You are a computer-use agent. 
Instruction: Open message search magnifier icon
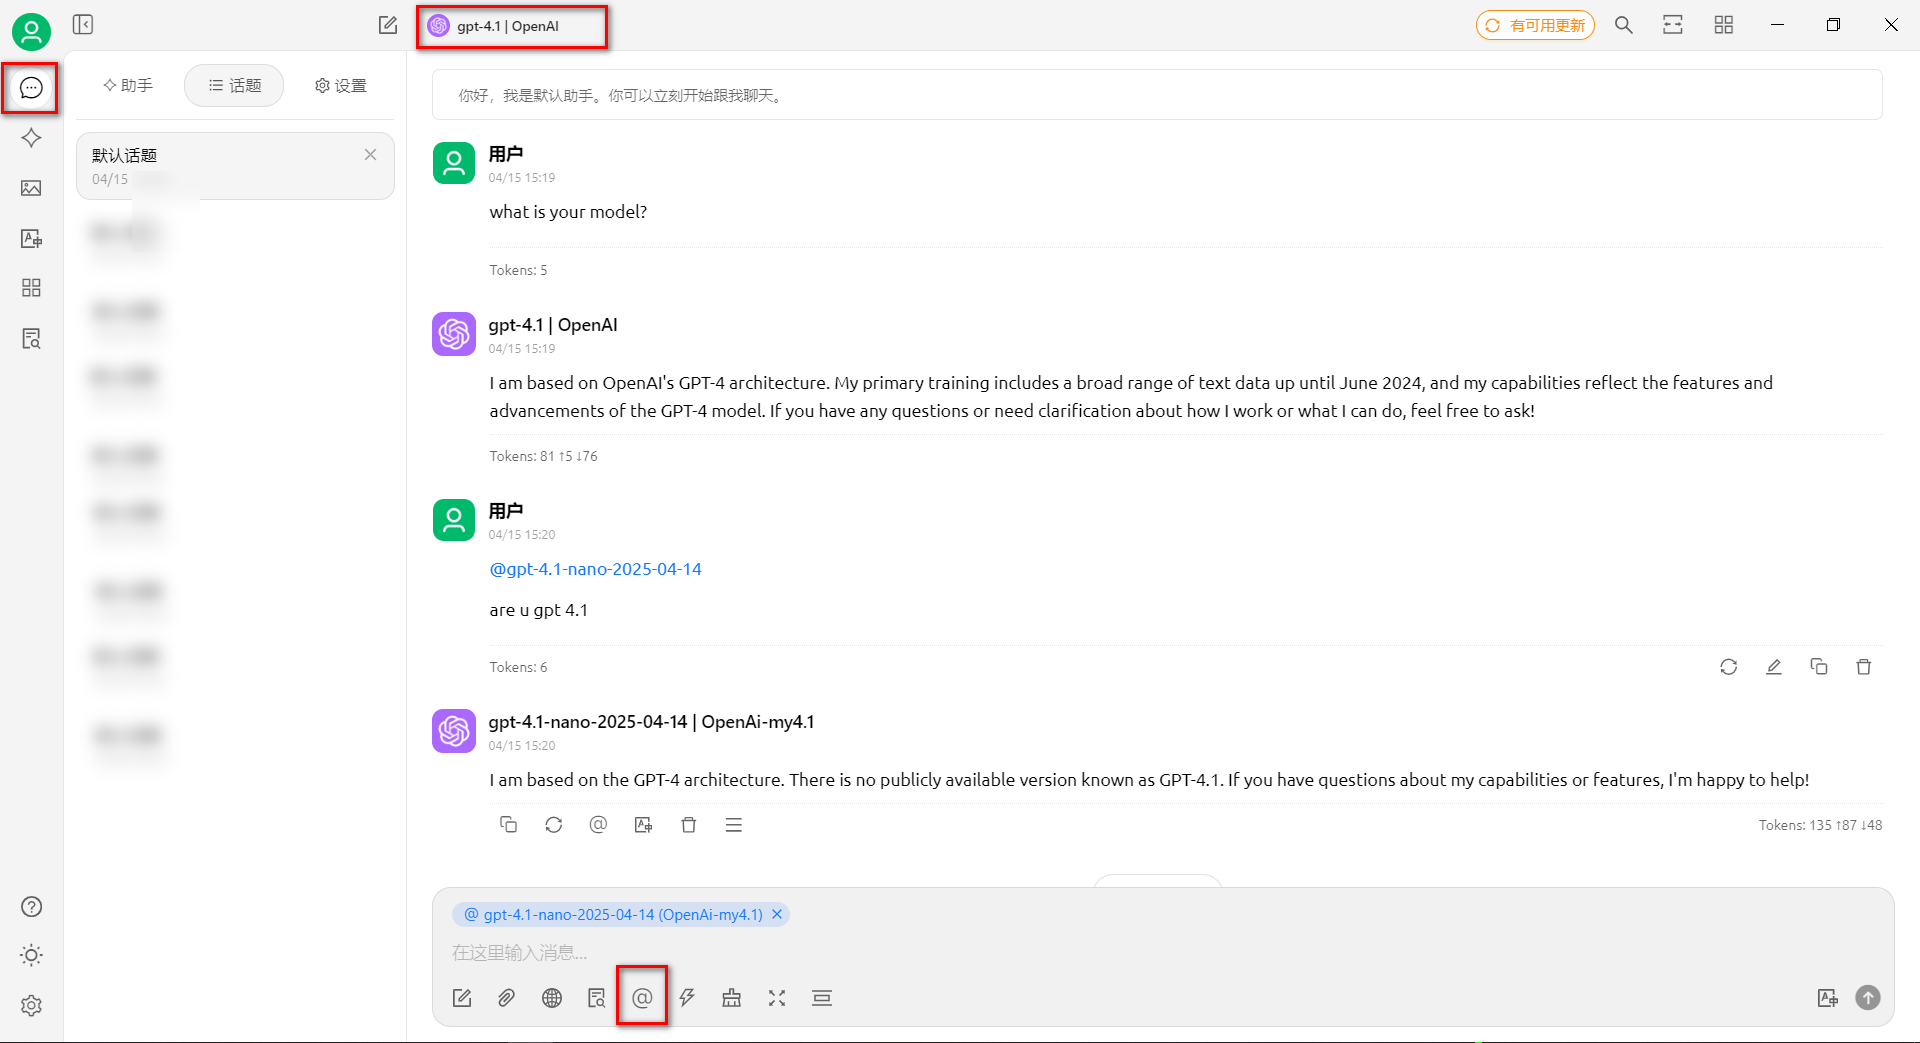click(1624, 25)
